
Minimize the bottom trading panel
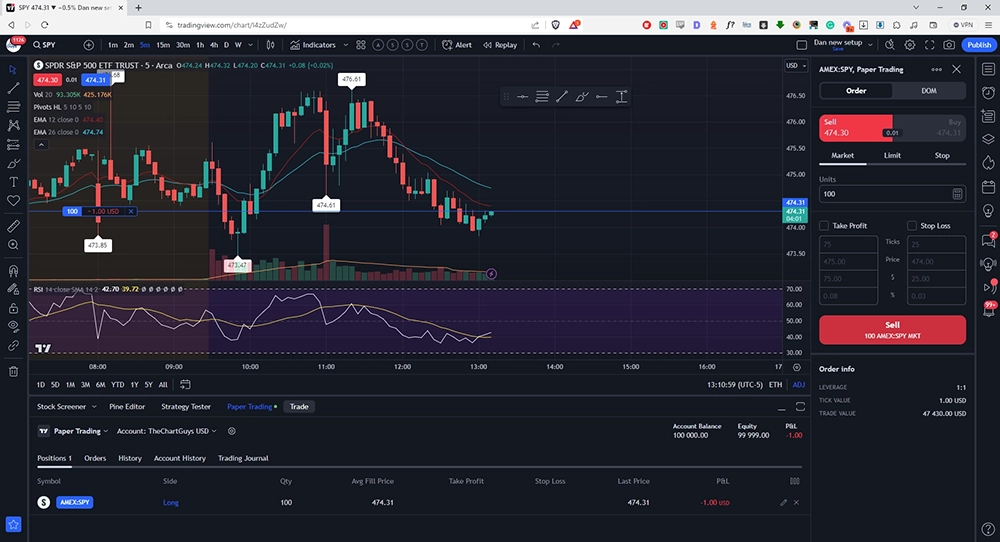(781, 407)
